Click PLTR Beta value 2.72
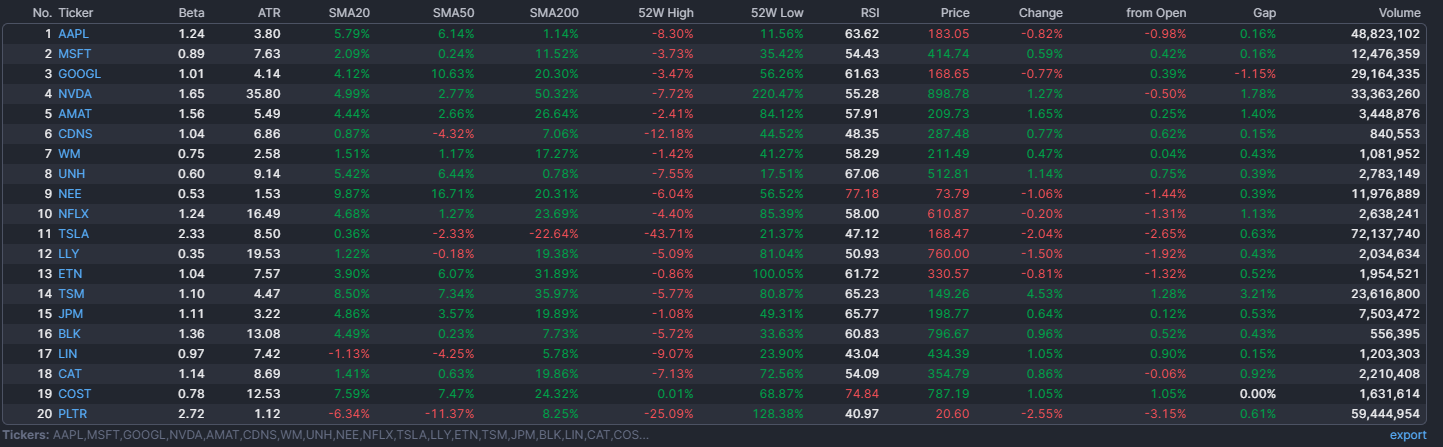Screen dimensions: 1443x447 point(191,414)
